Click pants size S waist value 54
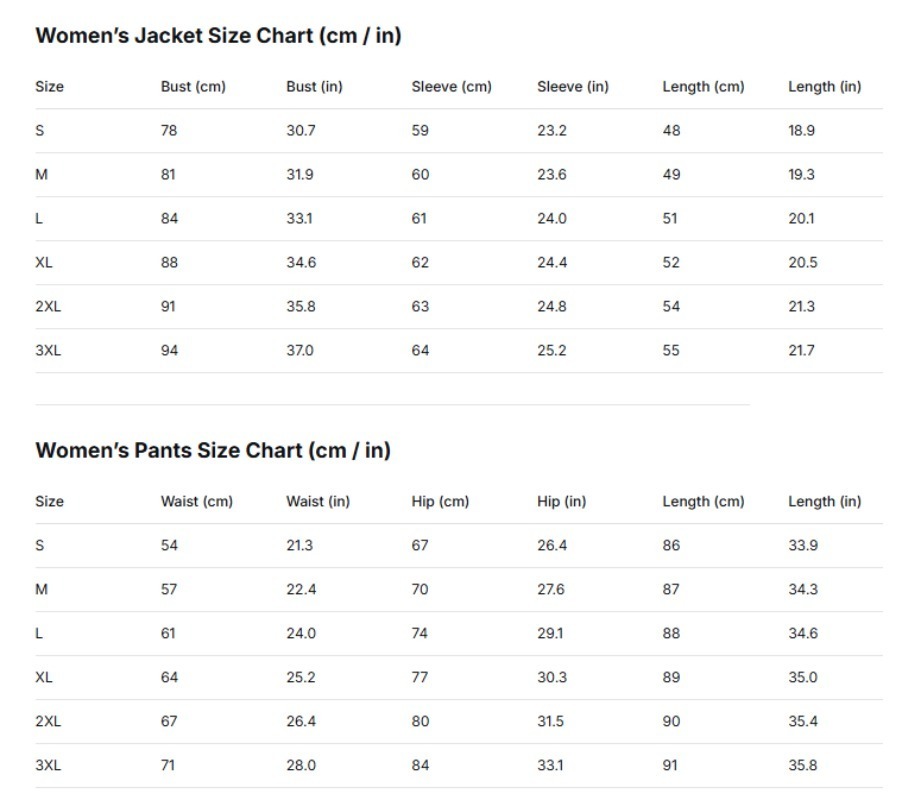Image resolution: width=902 pixels, height=800 pixels. point(169,545)
